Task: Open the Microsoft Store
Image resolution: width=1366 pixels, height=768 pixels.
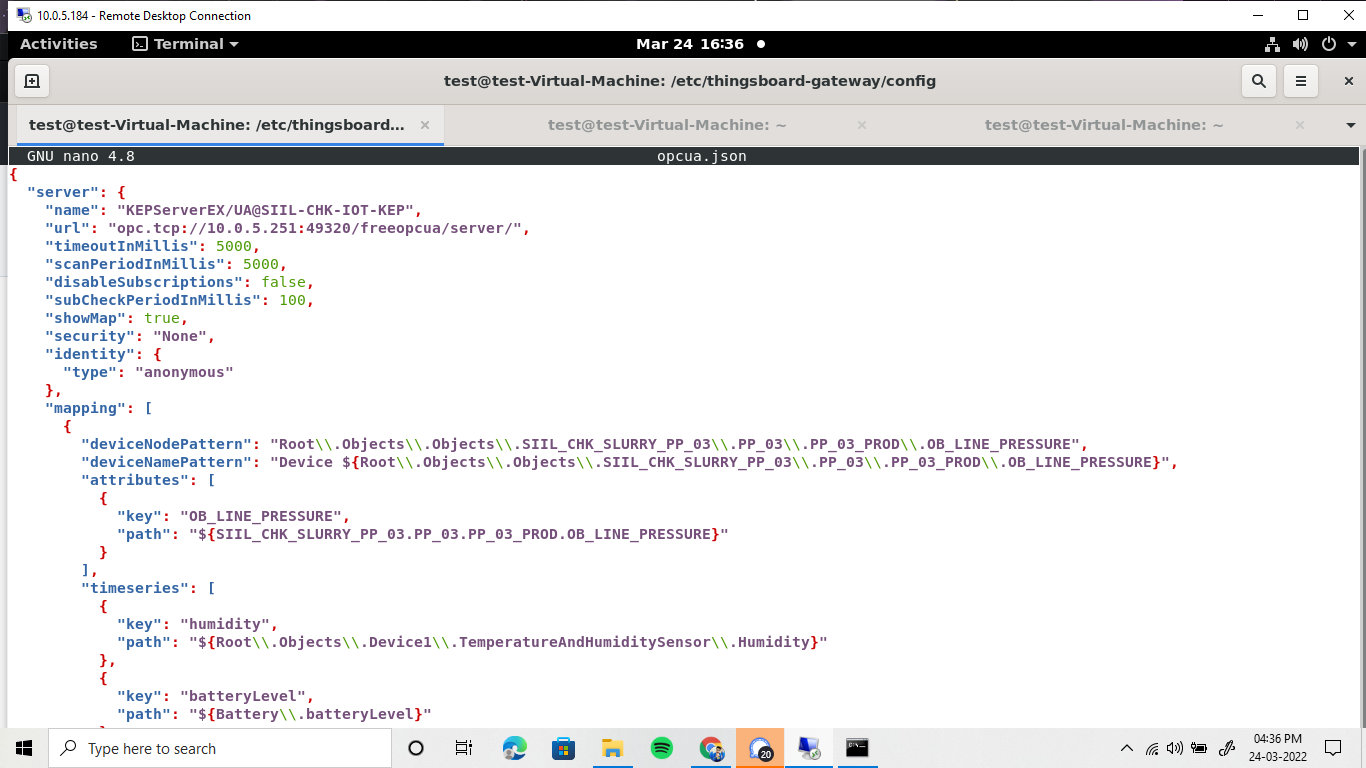Action: (x=563, y=748)
